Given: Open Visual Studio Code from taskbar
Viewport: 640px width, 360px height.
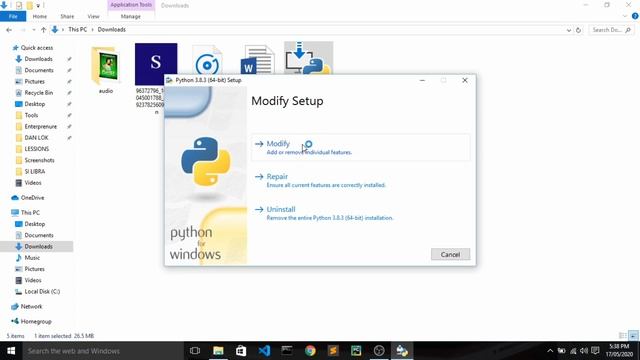Looking at the screenshot, I should point(264,351).
